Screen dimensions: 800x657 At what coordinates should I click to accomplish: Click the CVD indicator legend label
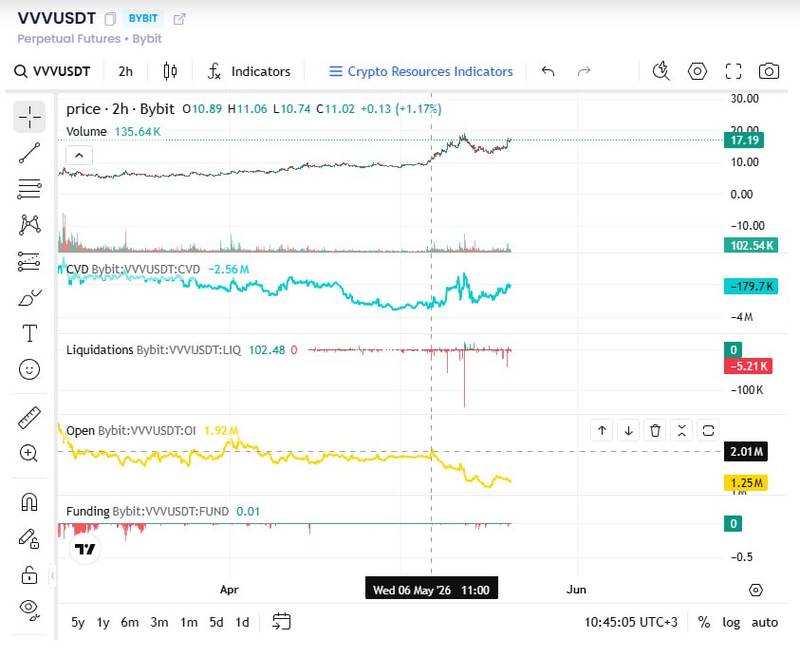coord(133,269)
